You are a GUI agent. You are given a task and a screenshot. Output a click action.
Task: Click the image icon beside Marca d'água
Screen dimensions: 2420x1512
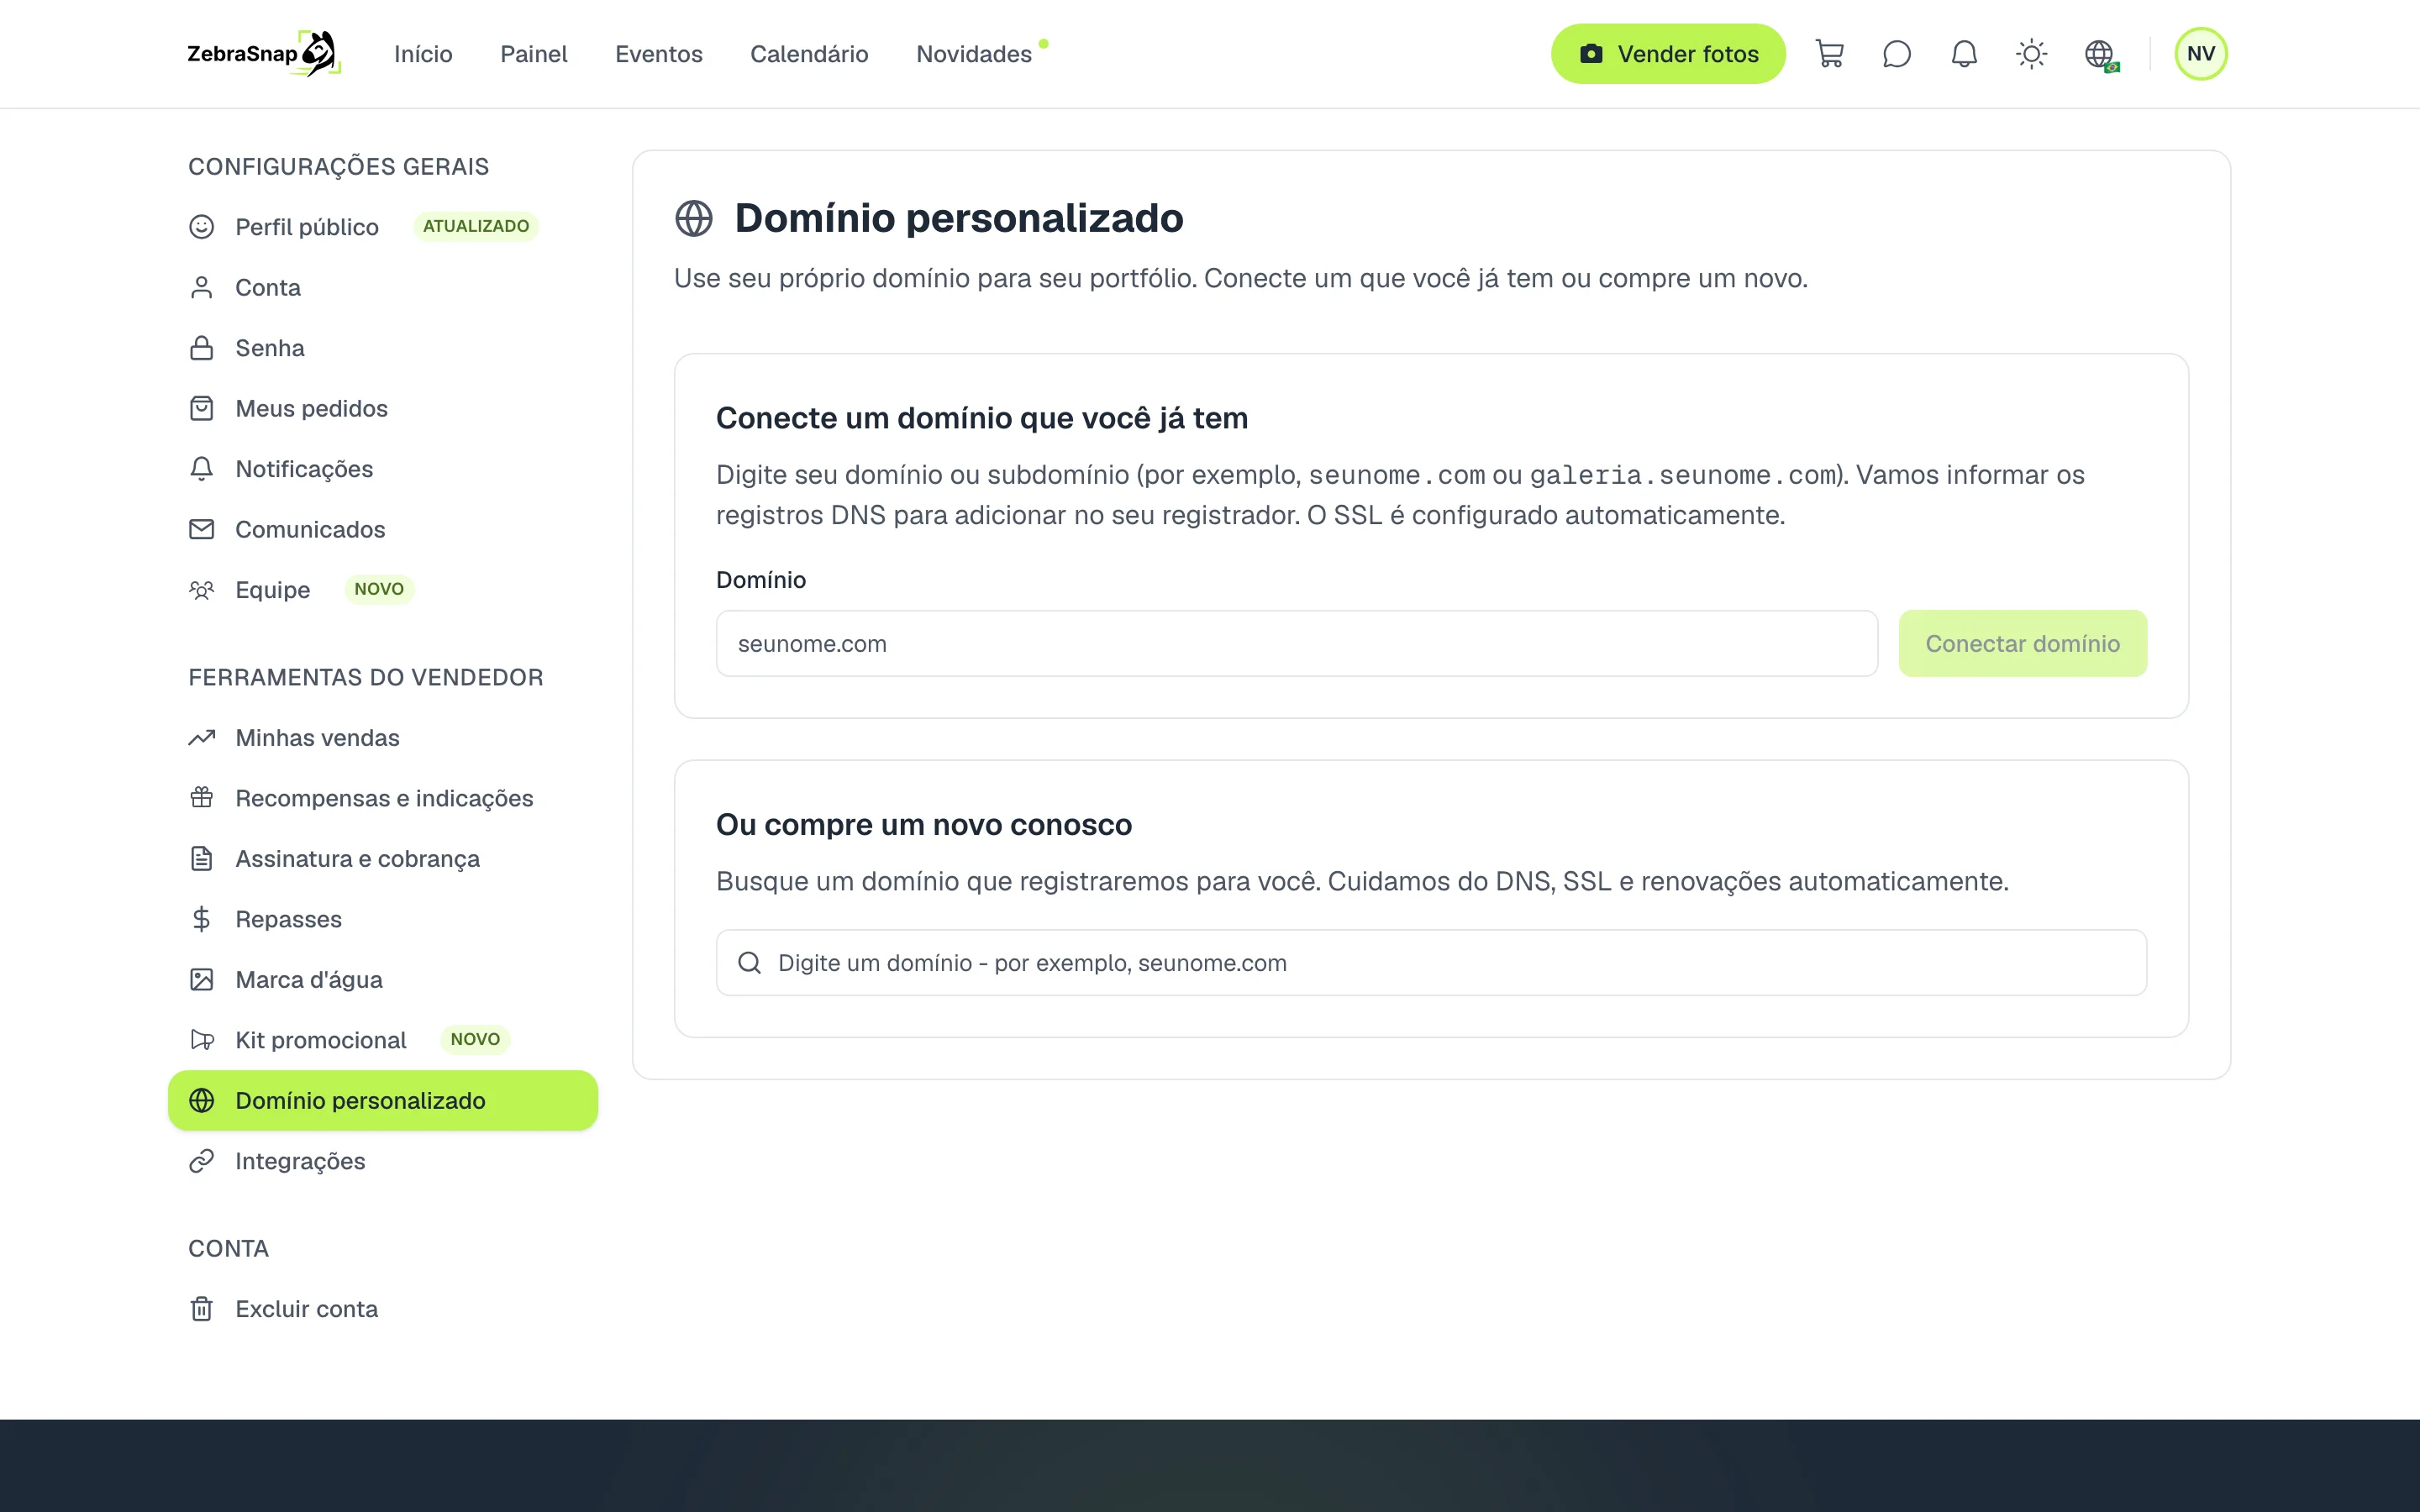[202, 980]
